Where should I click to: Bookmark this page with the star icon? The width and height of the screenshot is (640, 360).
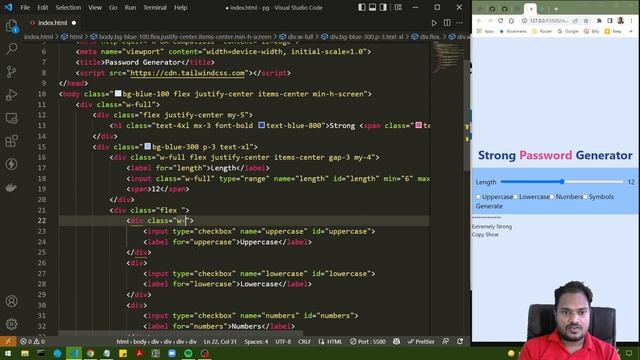pos(586,20)
